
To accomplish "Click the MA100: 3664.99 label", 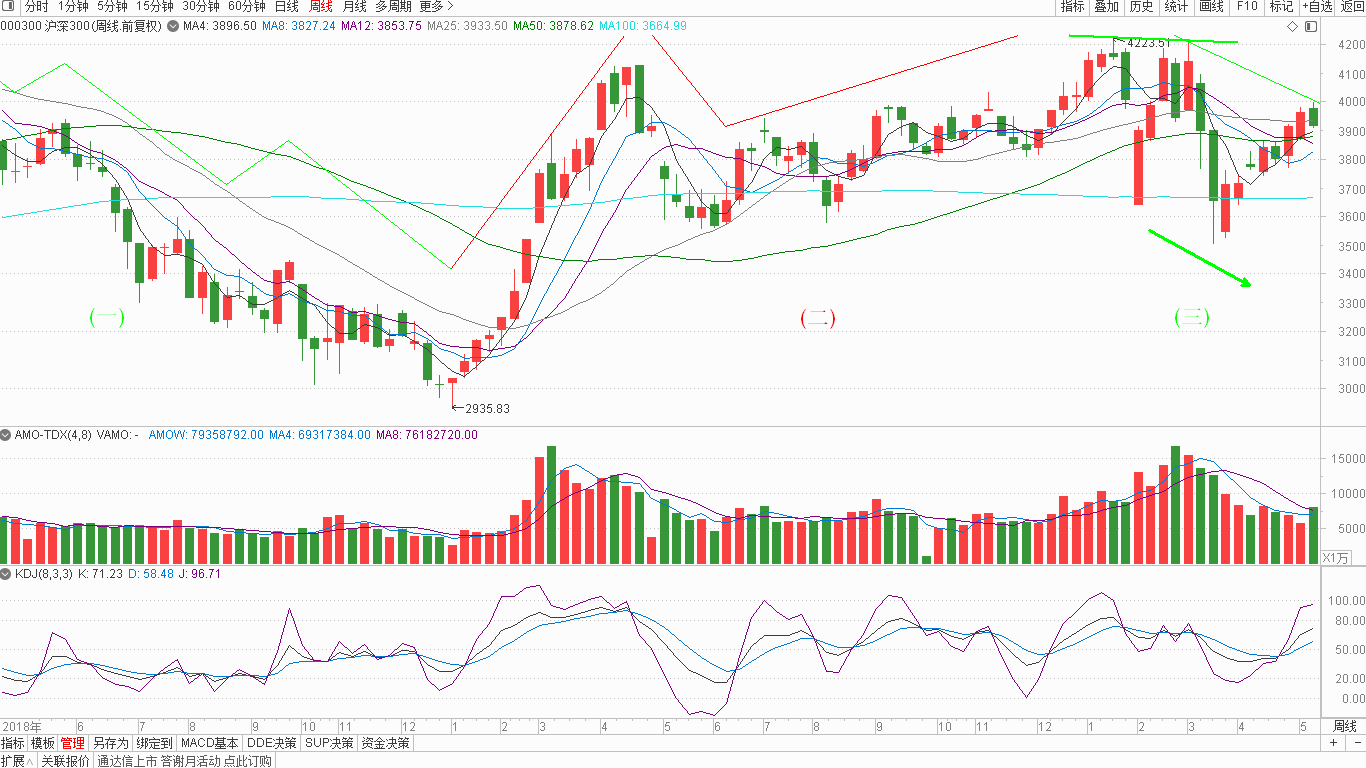I will pyautogui.click(x=643, y=26).
